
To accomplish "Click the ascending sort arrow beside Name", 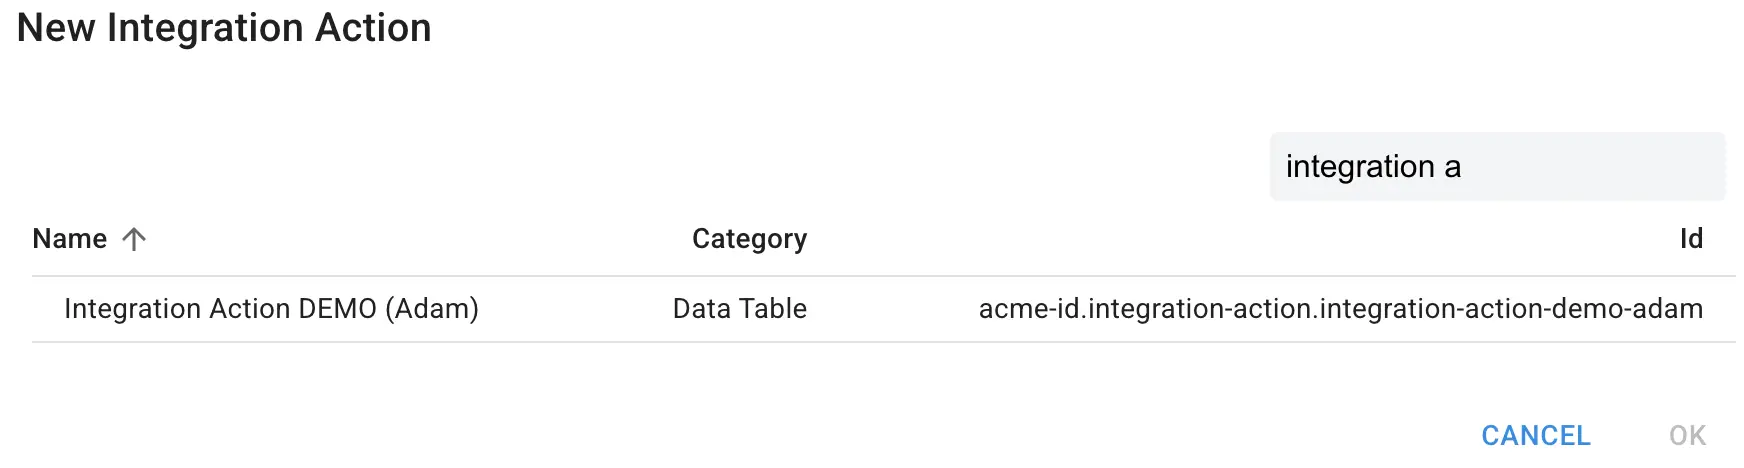I will (x=134, y=239).
